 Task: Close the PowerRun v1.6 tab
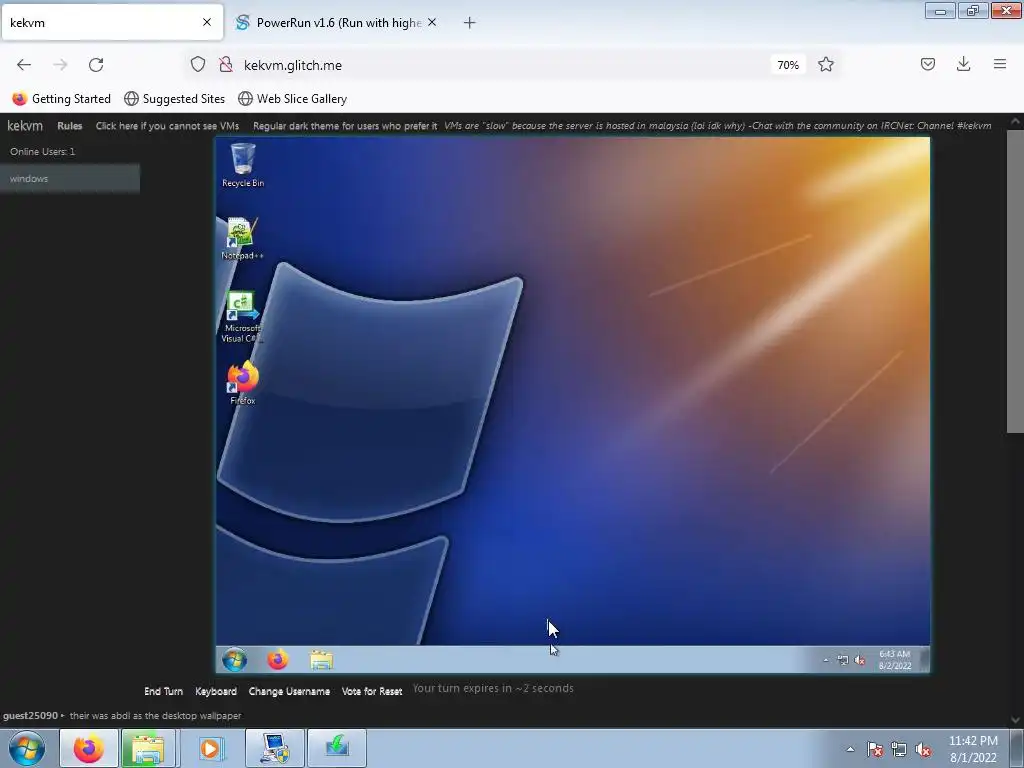[432, 22]
